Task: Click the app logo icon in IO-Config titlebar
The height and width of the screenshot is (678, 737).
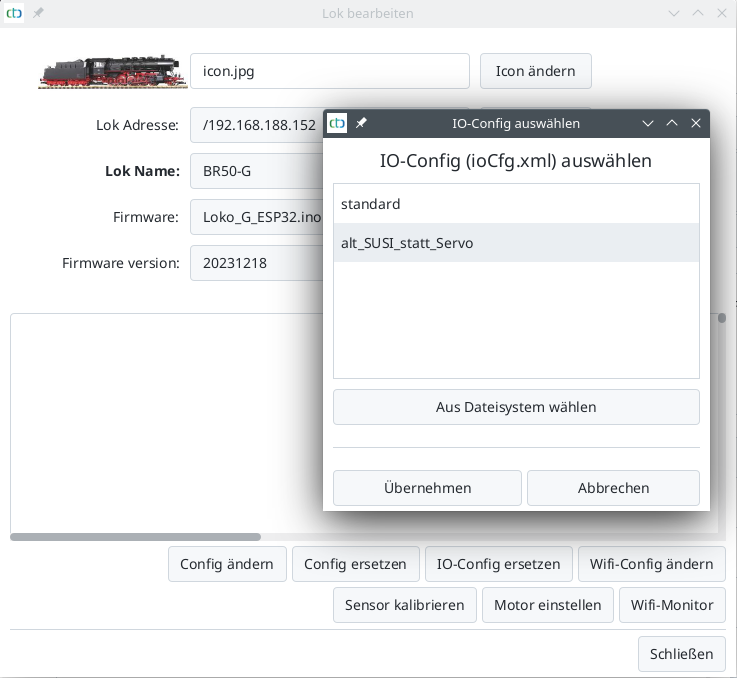Action: coord(338,123)
